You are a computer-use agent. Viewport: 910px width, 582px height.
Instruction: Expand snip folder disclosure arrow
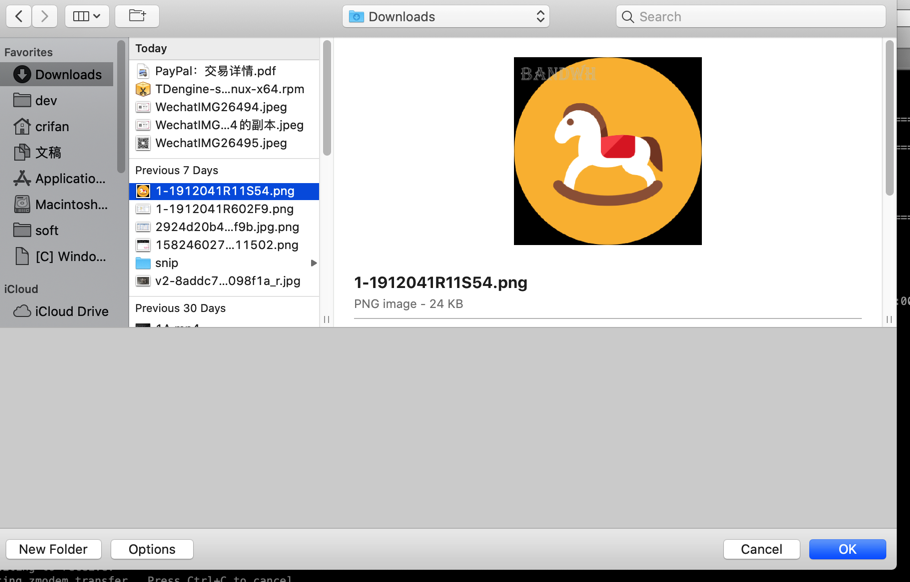click(314, 263)
